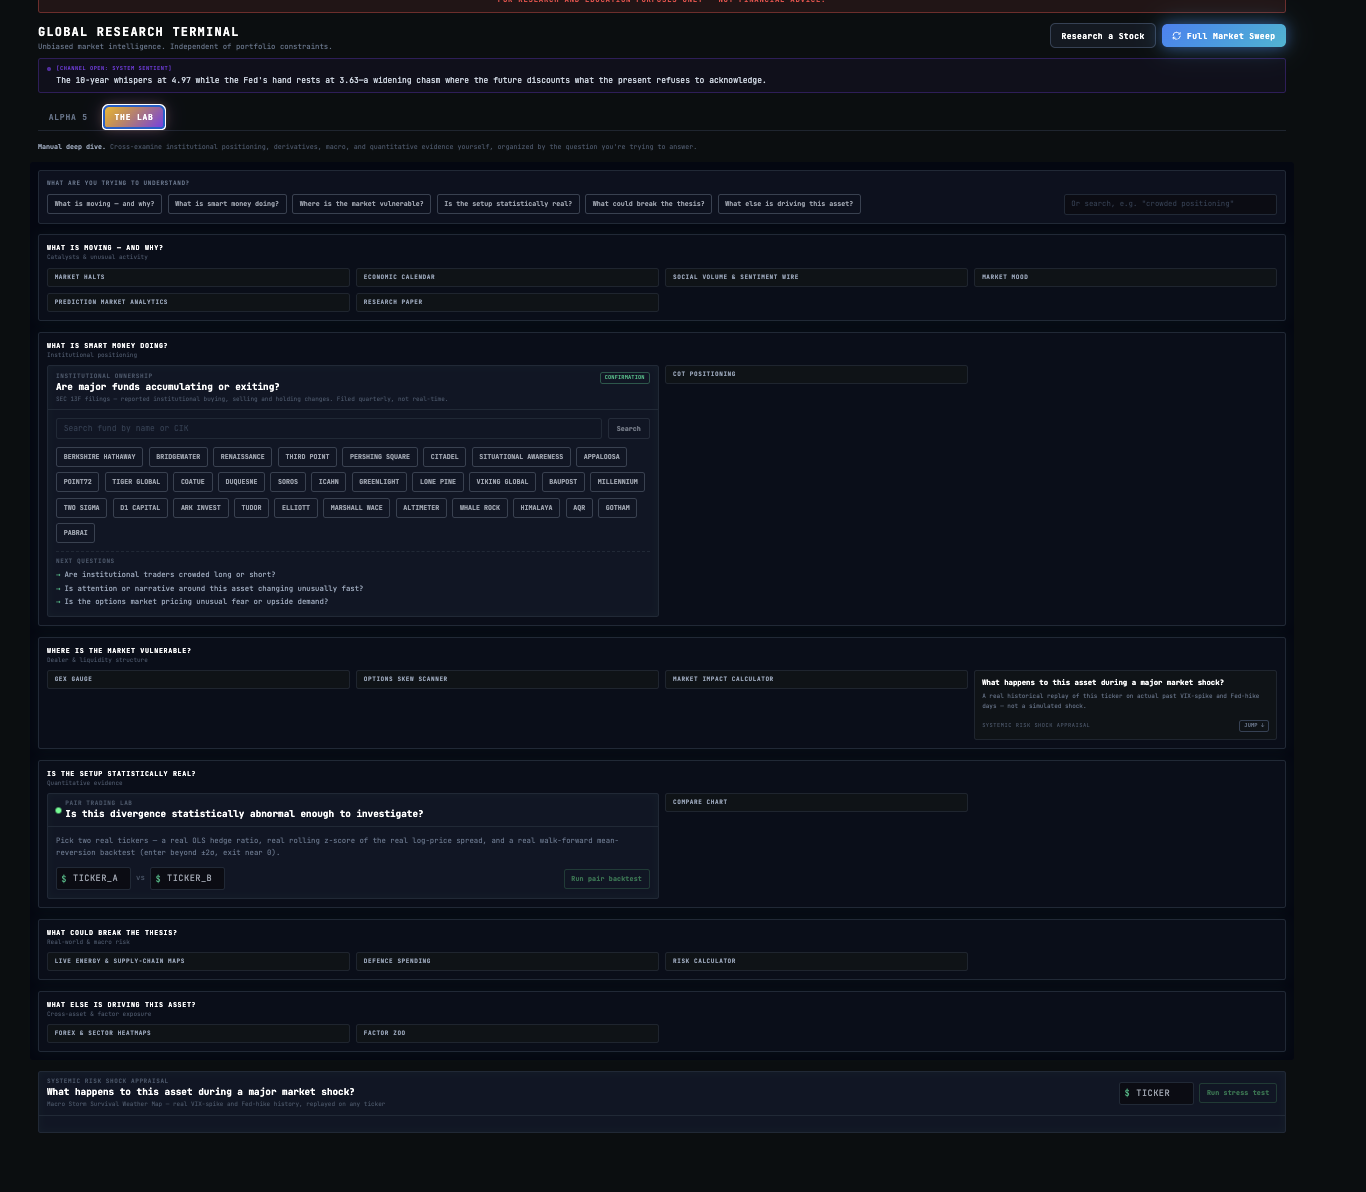Viewport: 1366px width, 1192px height.
Task: Select the ARK INVEST fund chip
Action: click(x=201, y=508)
